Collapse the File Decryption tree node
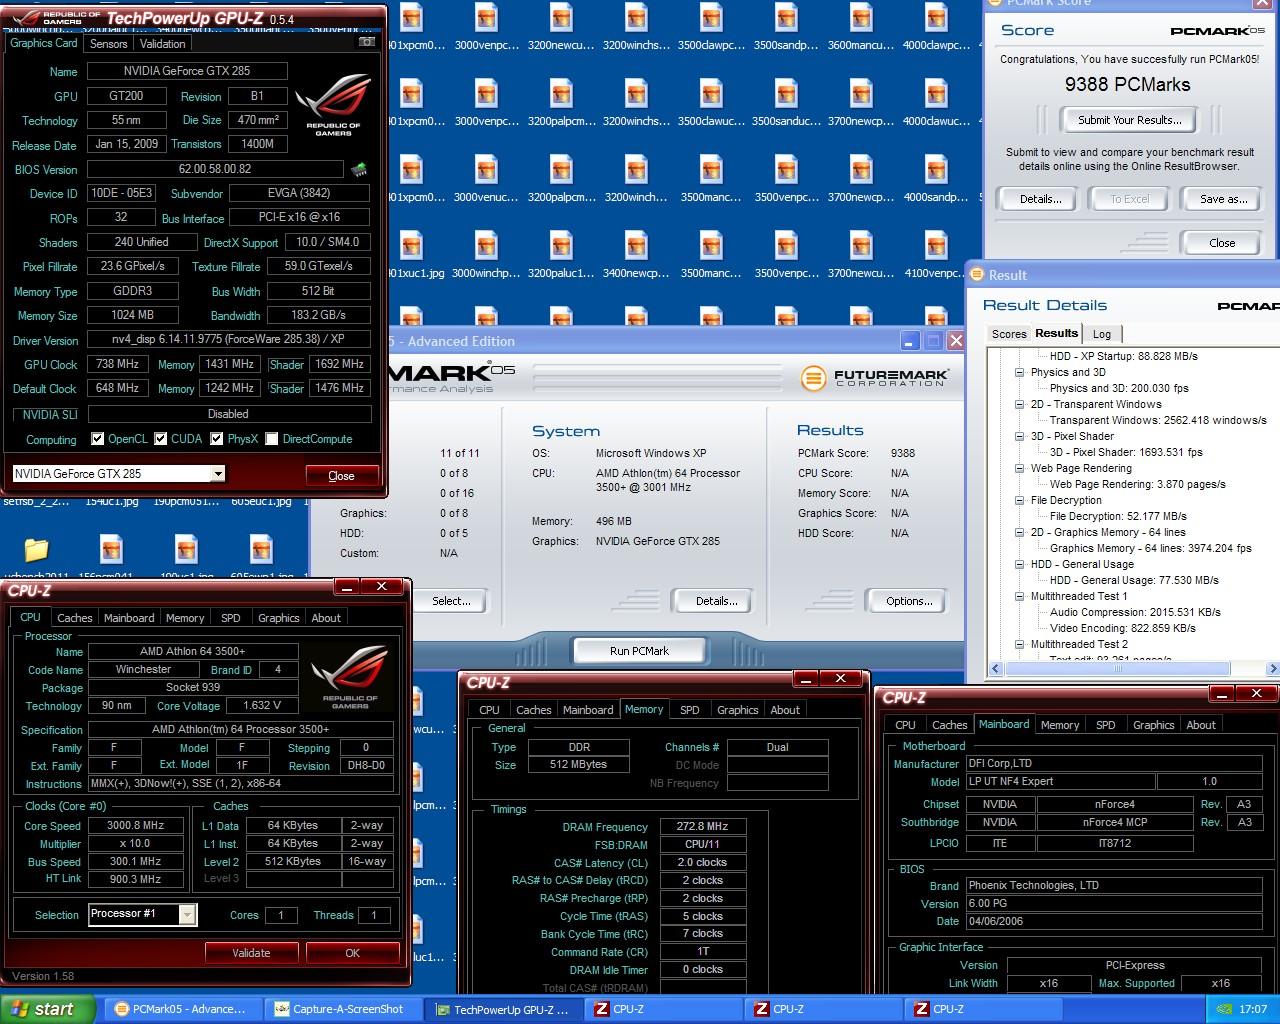Image resolution: width=1280 pixels, height=1024 pixels. pos(1020,500)
